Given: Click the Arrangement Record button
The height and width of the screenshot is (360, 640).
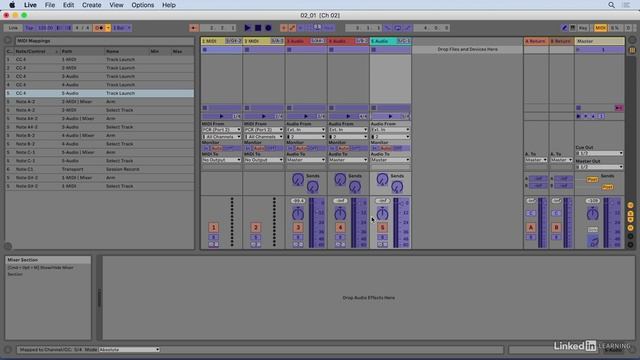Looking at the screenshot, I should pyautogui.click(x=268, y=28).
